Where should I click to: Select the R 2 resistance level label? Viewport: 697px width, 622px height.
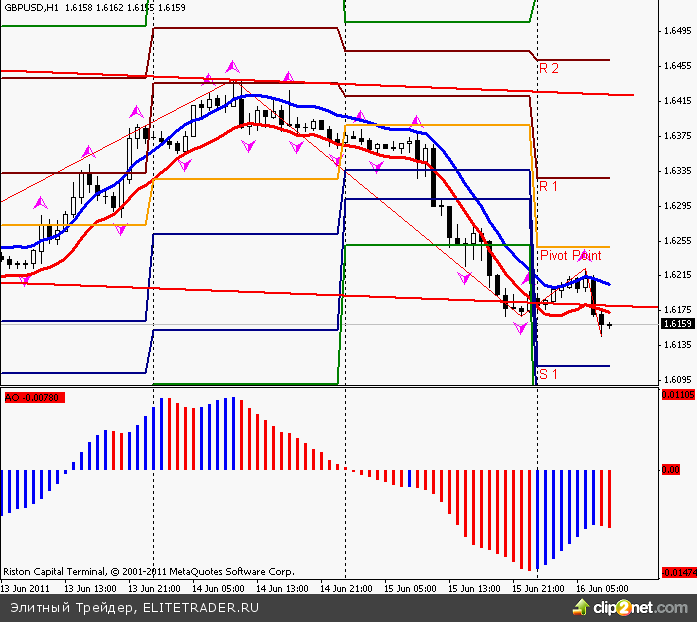[549, 68]
